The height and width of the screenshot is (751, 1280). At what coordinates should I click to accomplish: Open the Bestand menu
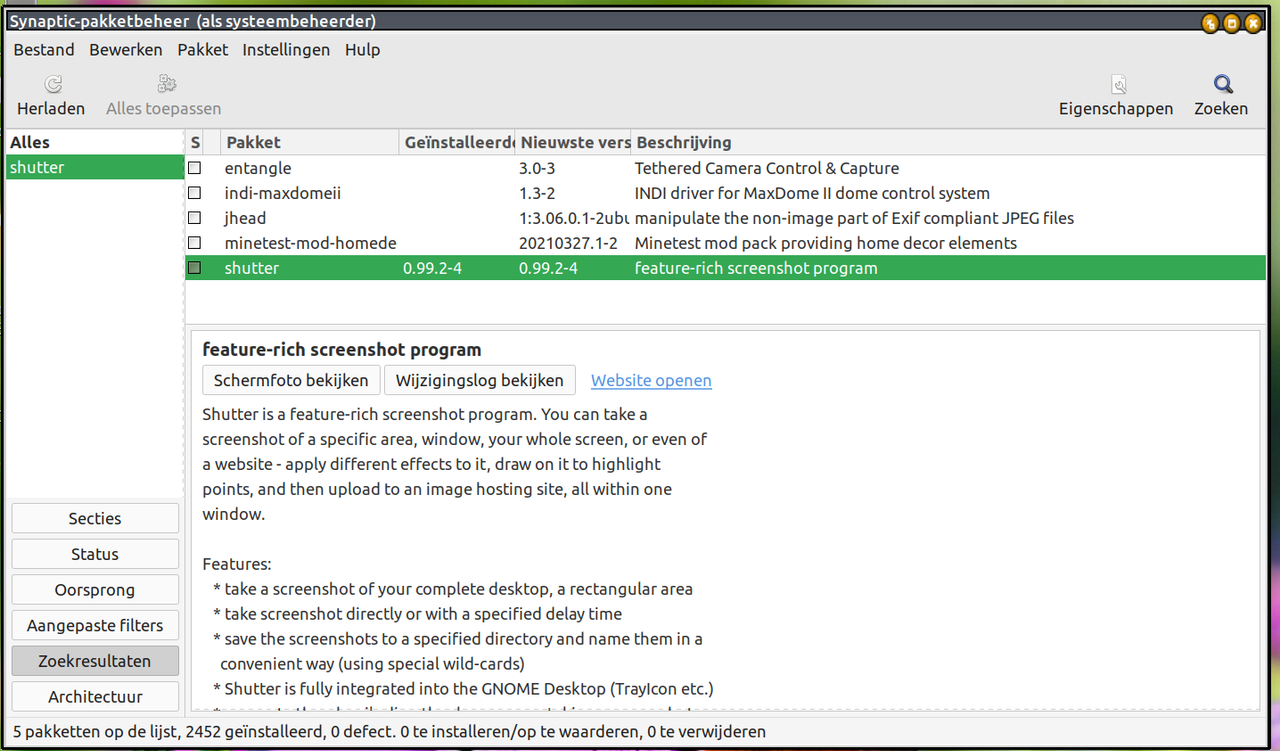click(x=44, y=49)
